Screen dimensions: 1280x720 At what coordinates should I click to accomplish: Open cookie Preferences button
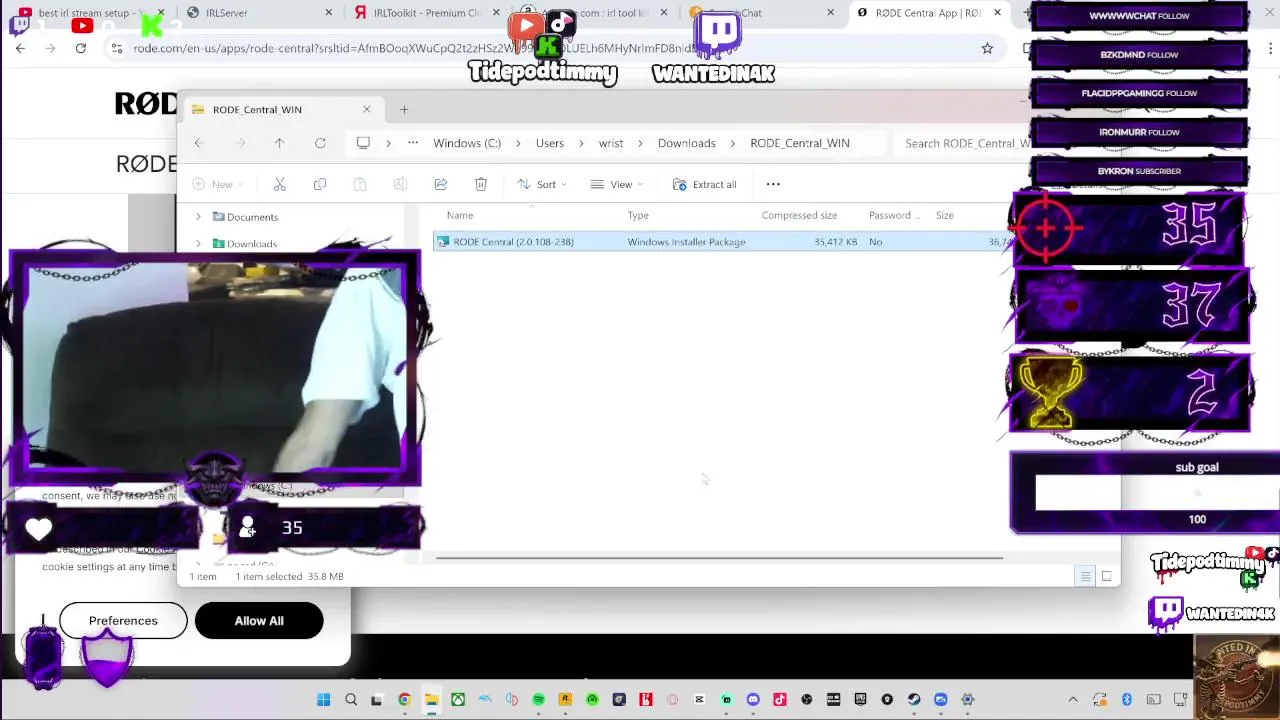coord(123,621)
